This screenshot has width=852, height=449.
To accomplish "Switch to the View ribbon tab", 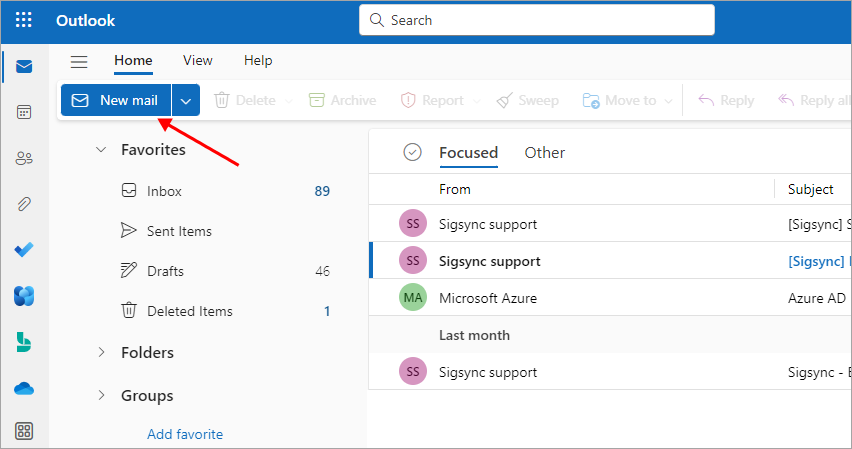I will (197, 61).
